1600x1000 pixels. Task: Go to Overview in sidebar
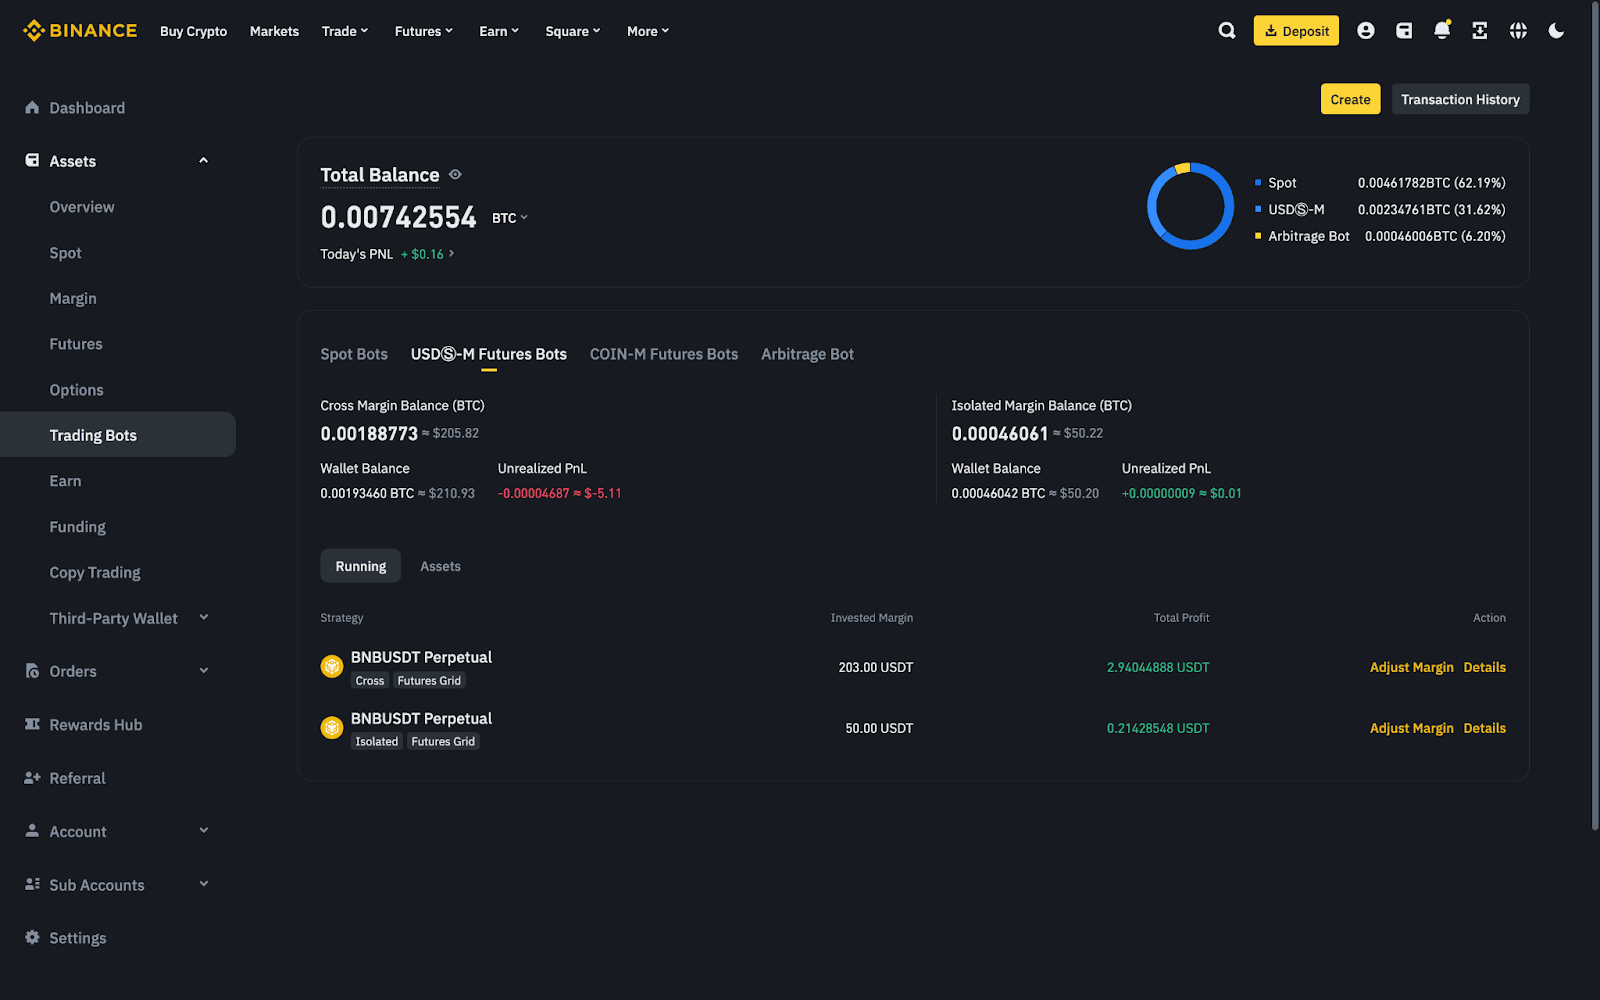82,207
